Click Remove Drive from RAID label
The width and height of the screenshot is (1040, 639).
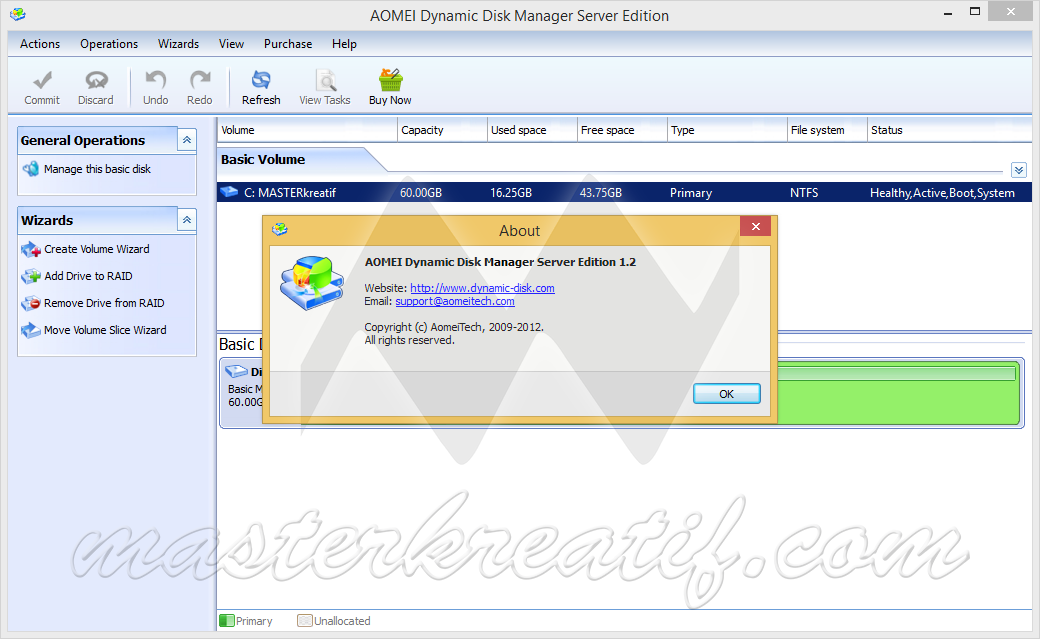point(104,303)
